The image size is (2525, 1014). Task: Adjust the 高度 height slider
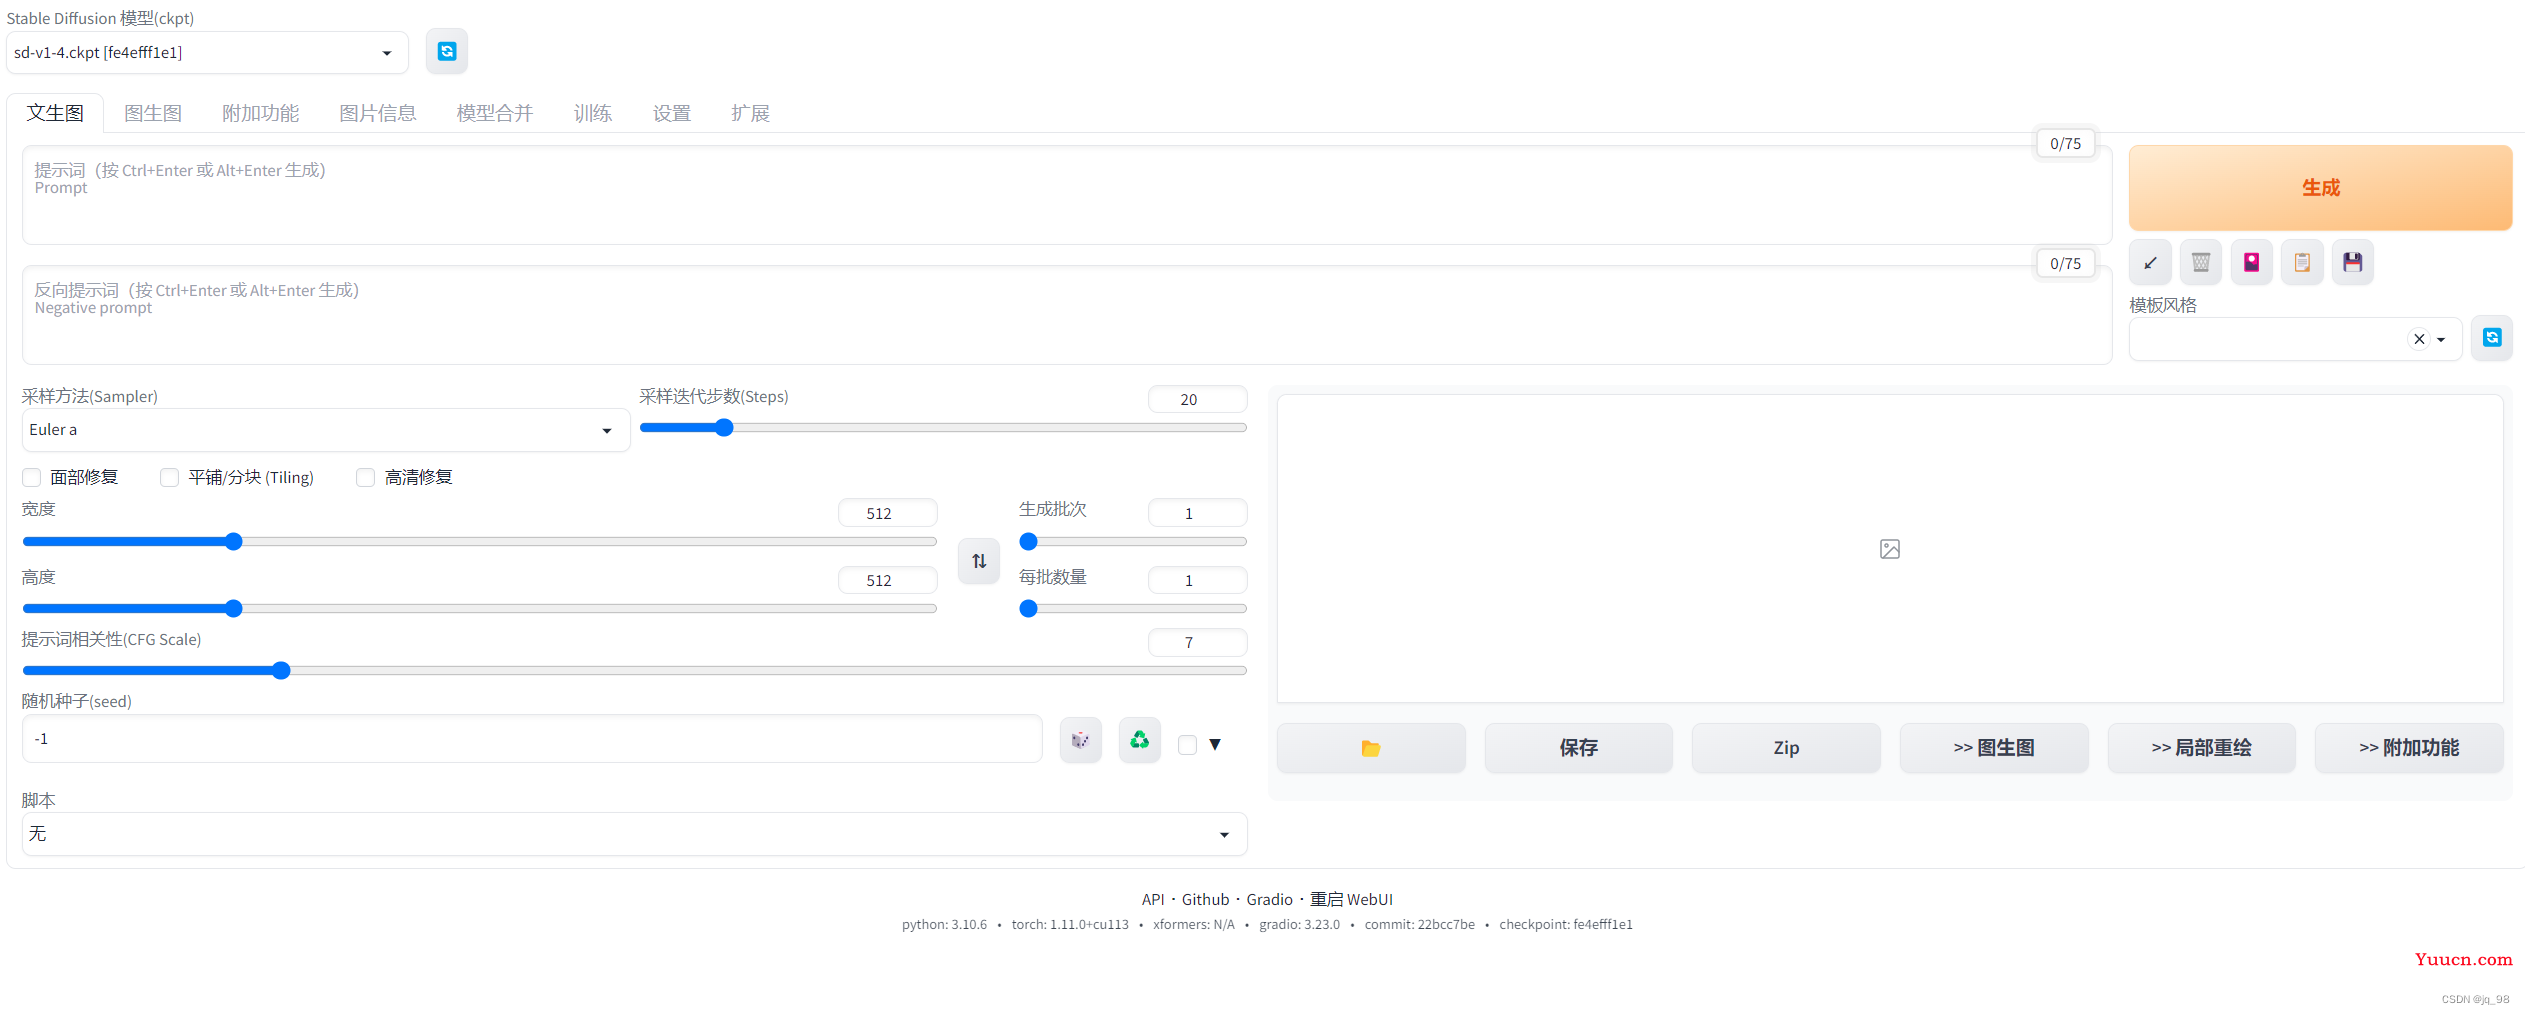pyautogui.click(x=479, y=609)
